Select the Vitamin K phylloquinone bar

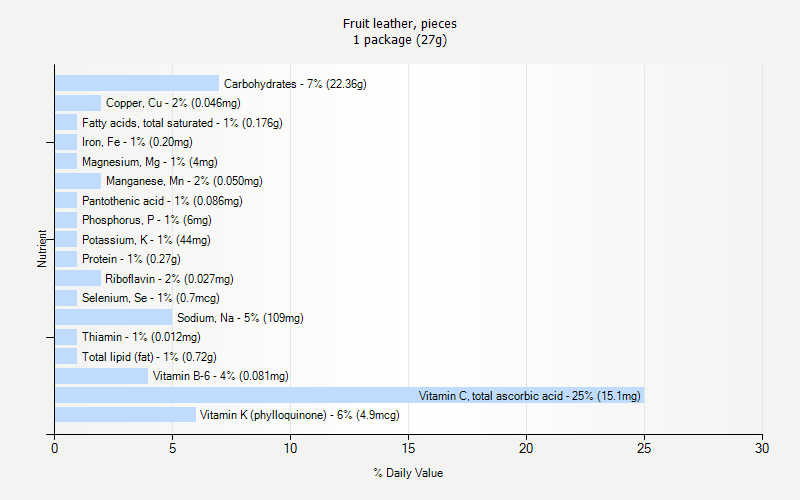126,415
